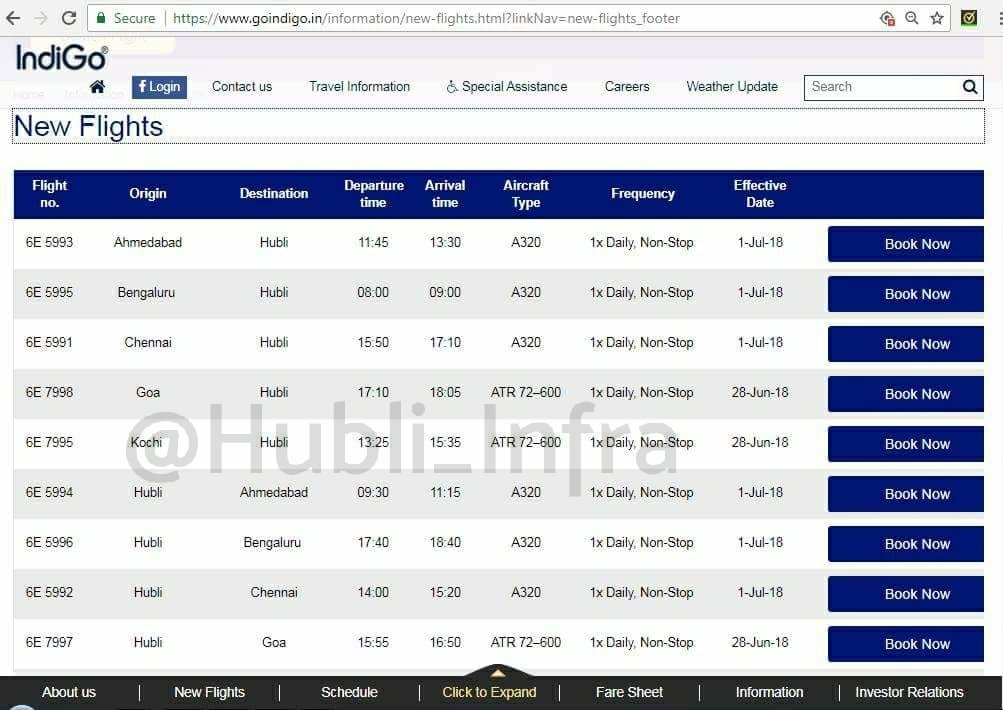Select Goa destination cell in 6E 7997 row

tap(274, 642)
